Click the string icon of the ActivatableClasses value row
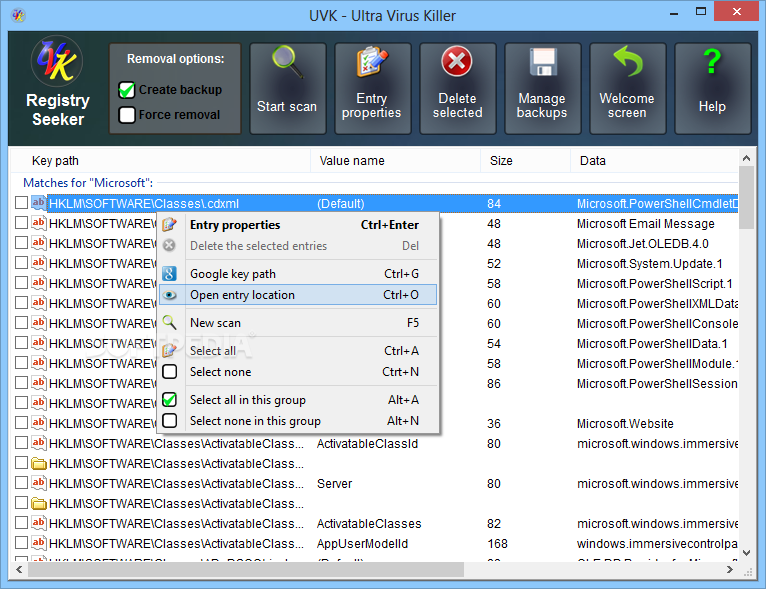766x589 pixels. (x=39, y=523)
